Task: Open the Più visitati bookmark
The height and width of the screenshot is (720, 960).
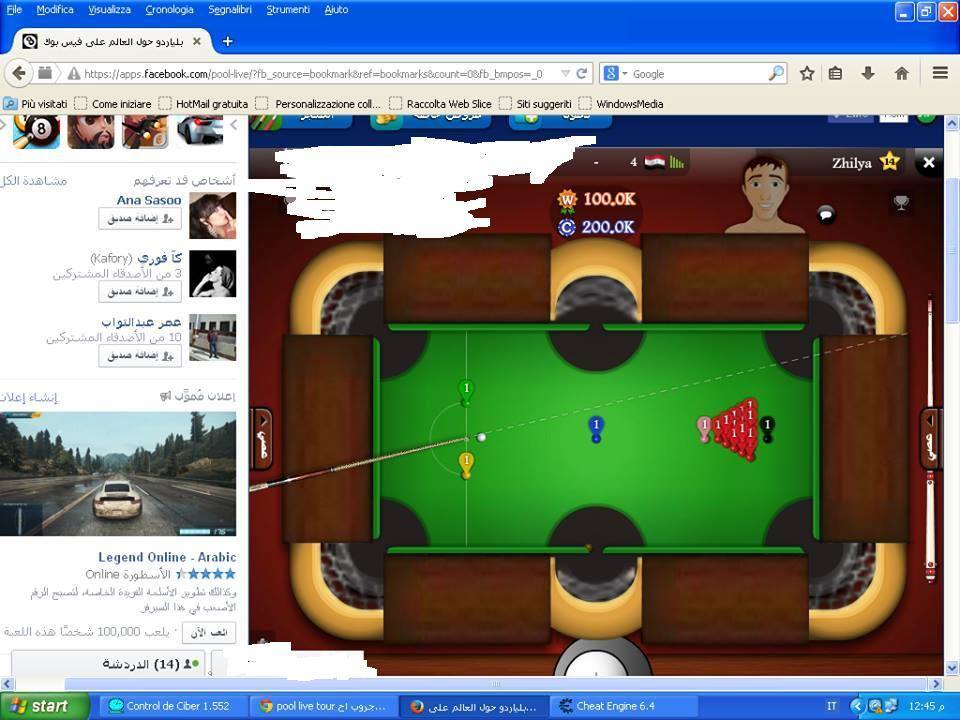Action: tap(36, 104)
